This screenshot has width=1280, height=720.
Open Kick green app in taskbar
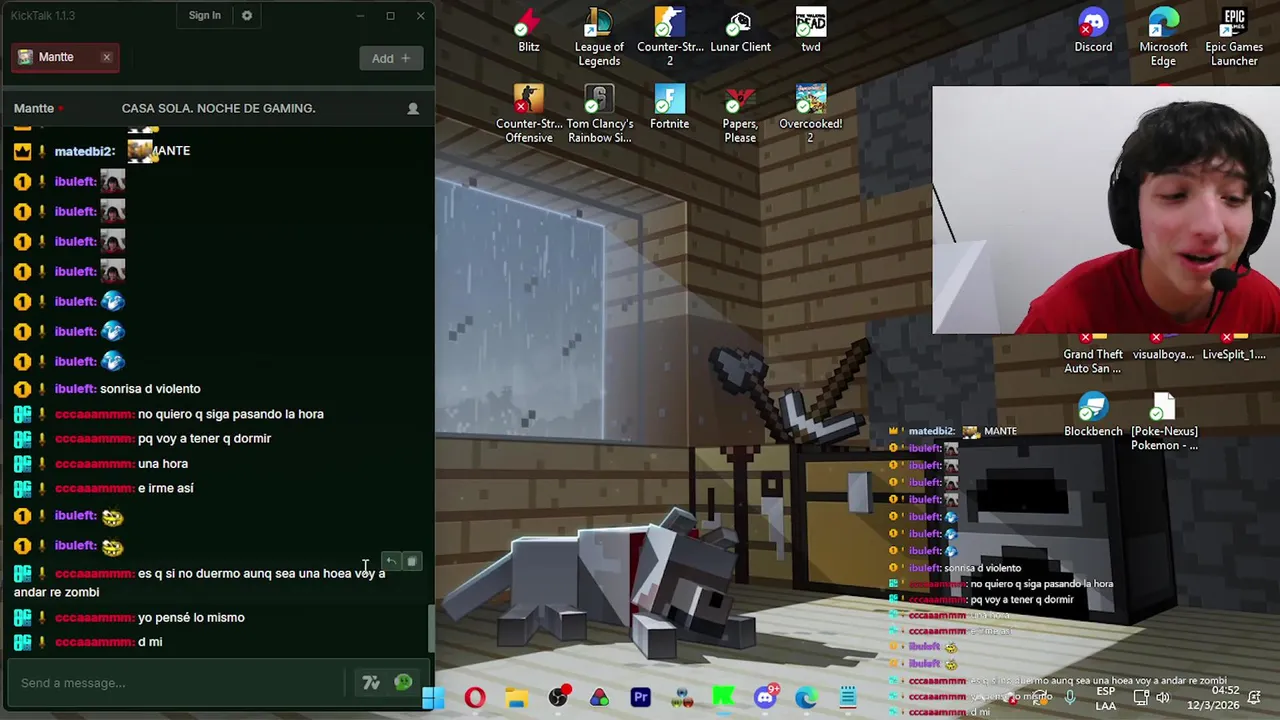723,698
